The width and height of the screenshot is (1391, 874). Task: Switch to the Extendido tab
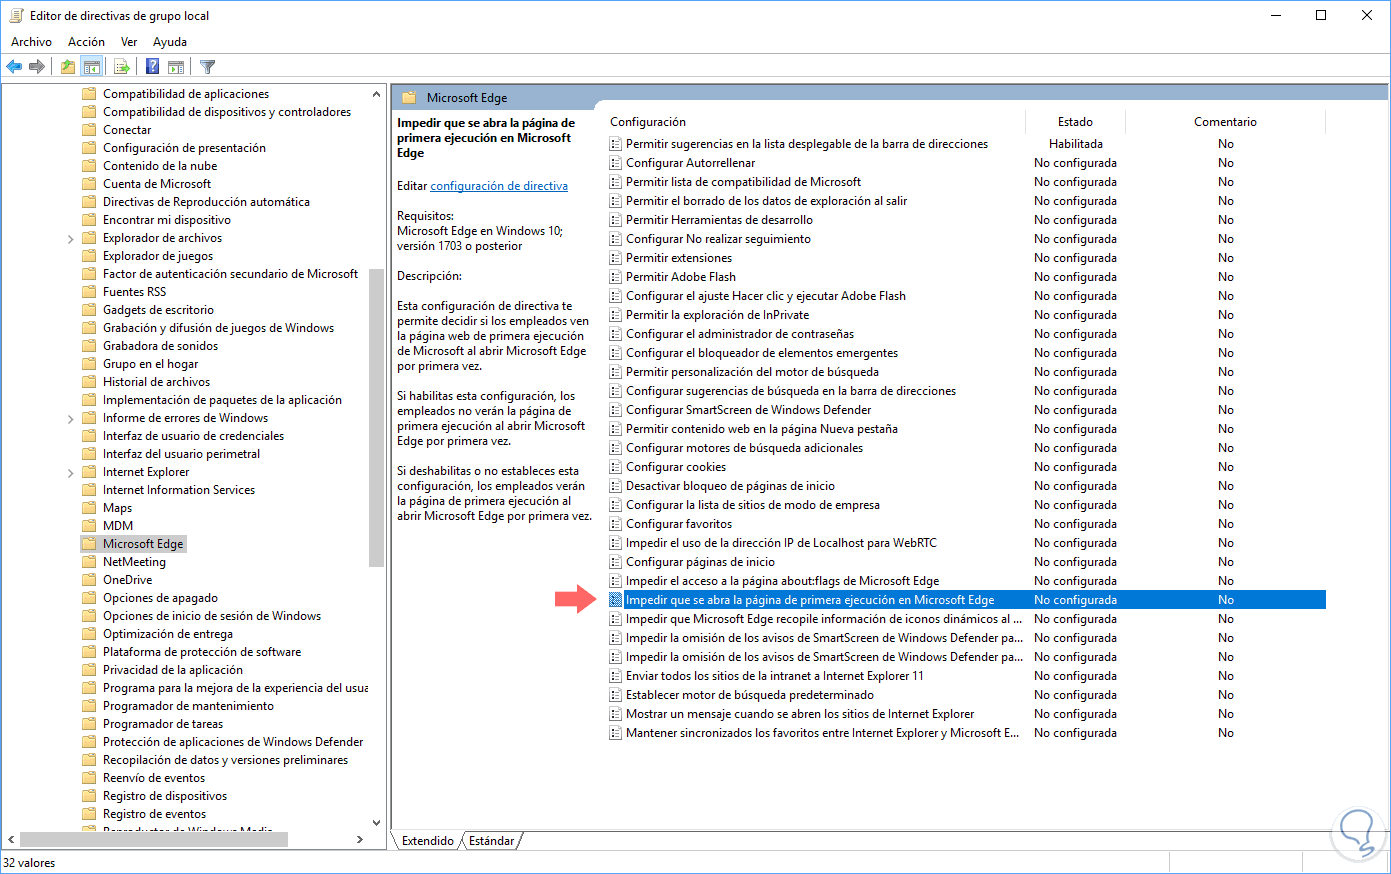(427, 841)
